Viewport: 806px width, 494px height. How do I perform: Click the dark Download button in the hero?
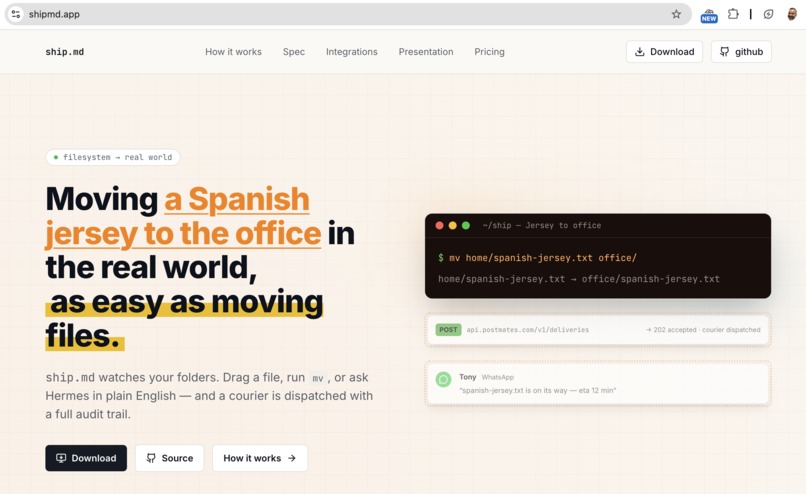tap(86, 458)
